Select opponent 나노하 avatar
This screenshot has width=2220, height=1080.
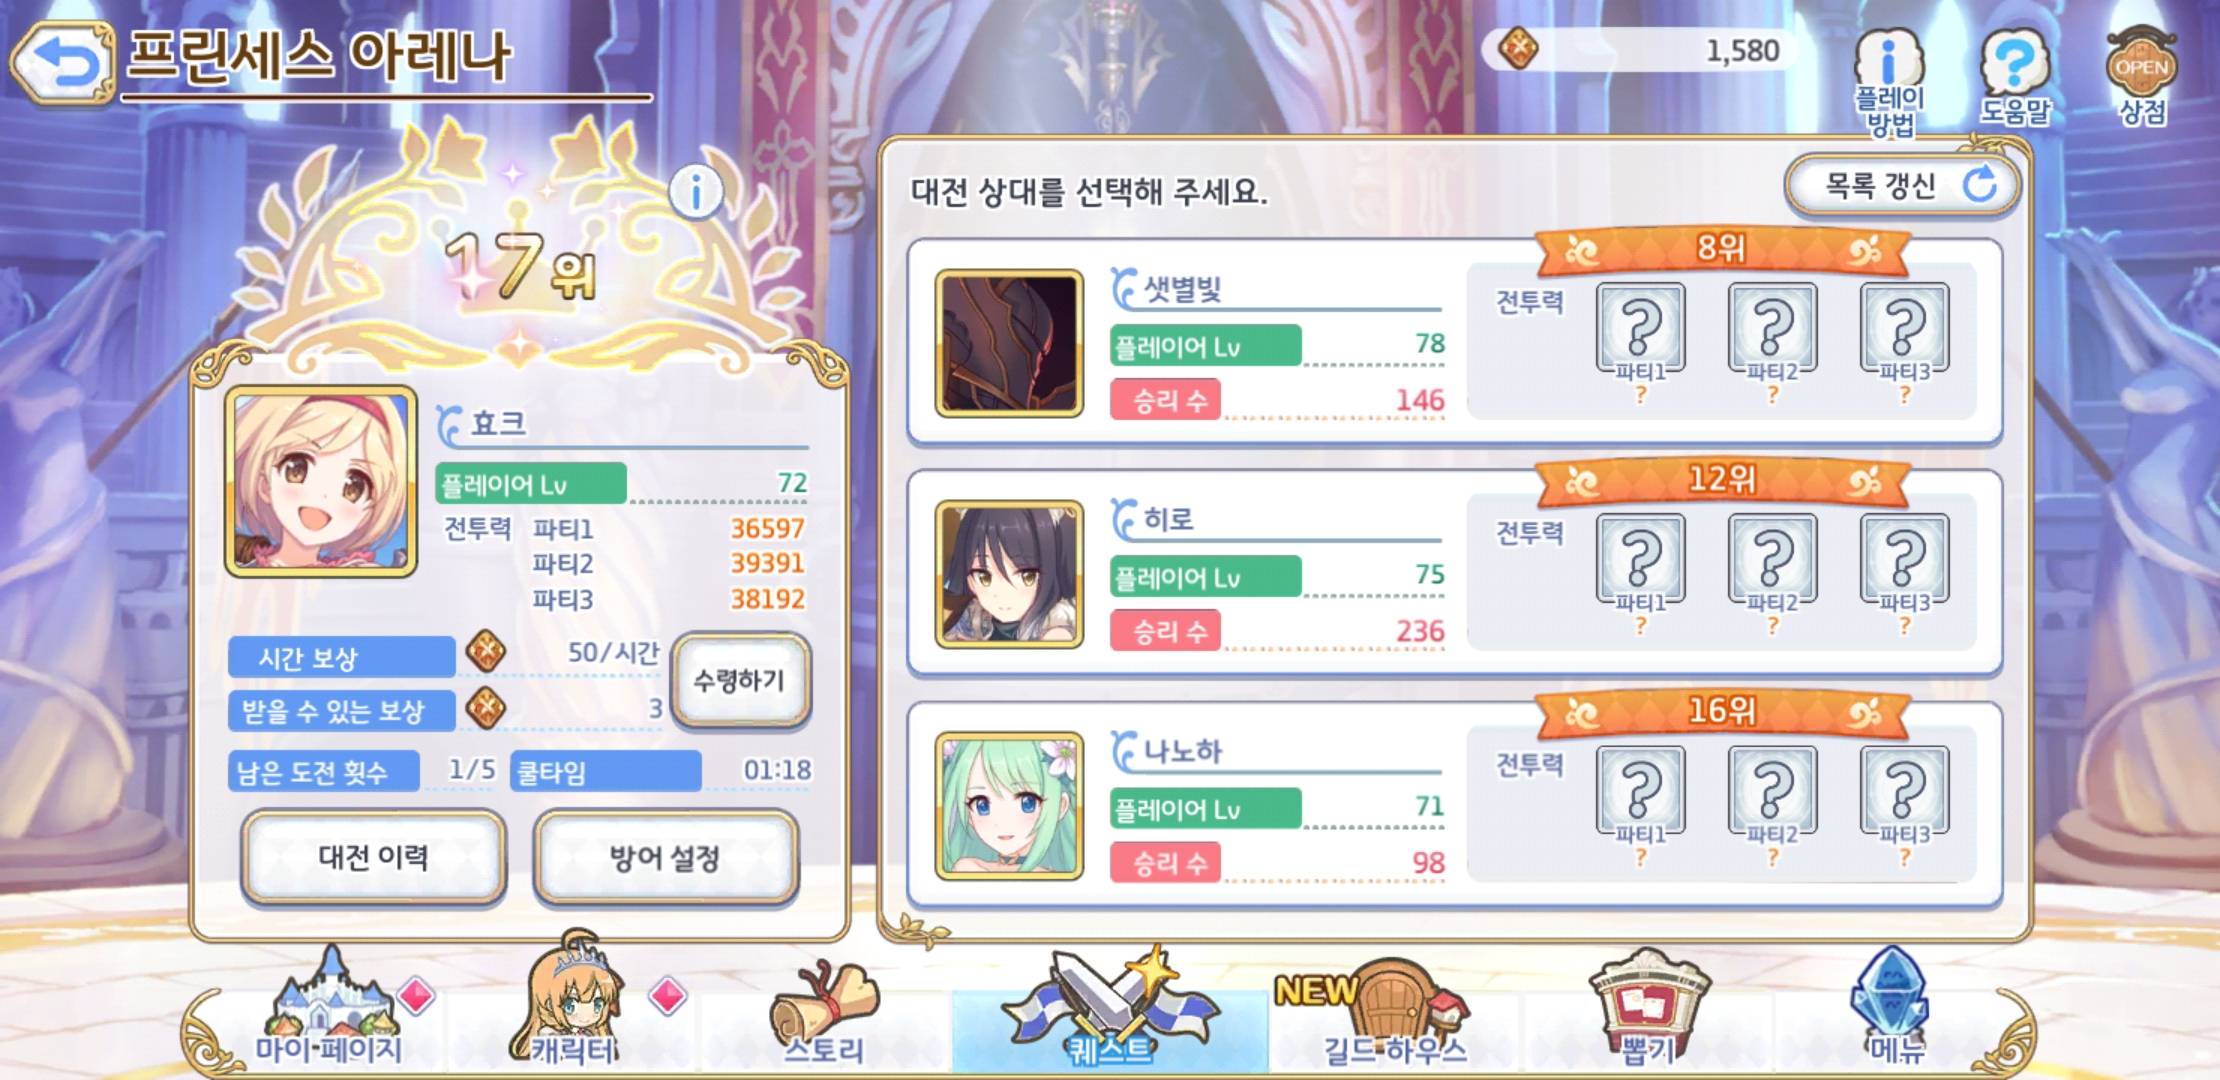tap(1009, 806)
